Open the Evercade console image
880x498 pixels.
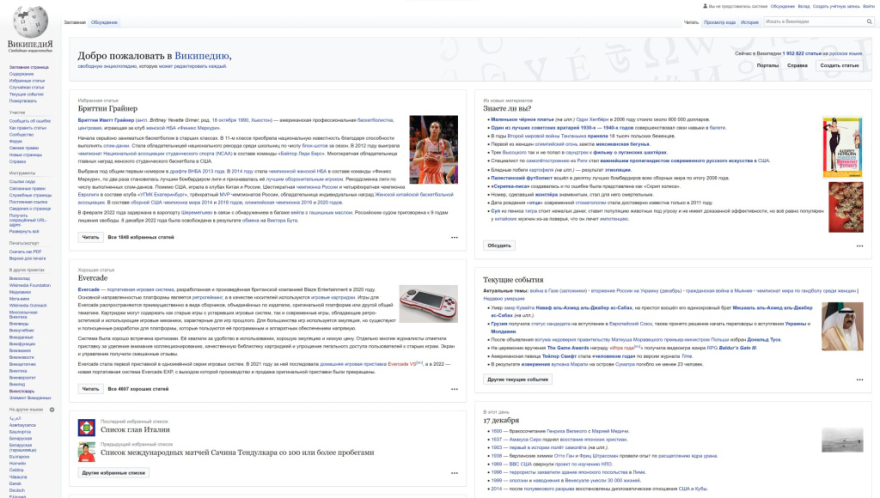(x=428, y=304)
